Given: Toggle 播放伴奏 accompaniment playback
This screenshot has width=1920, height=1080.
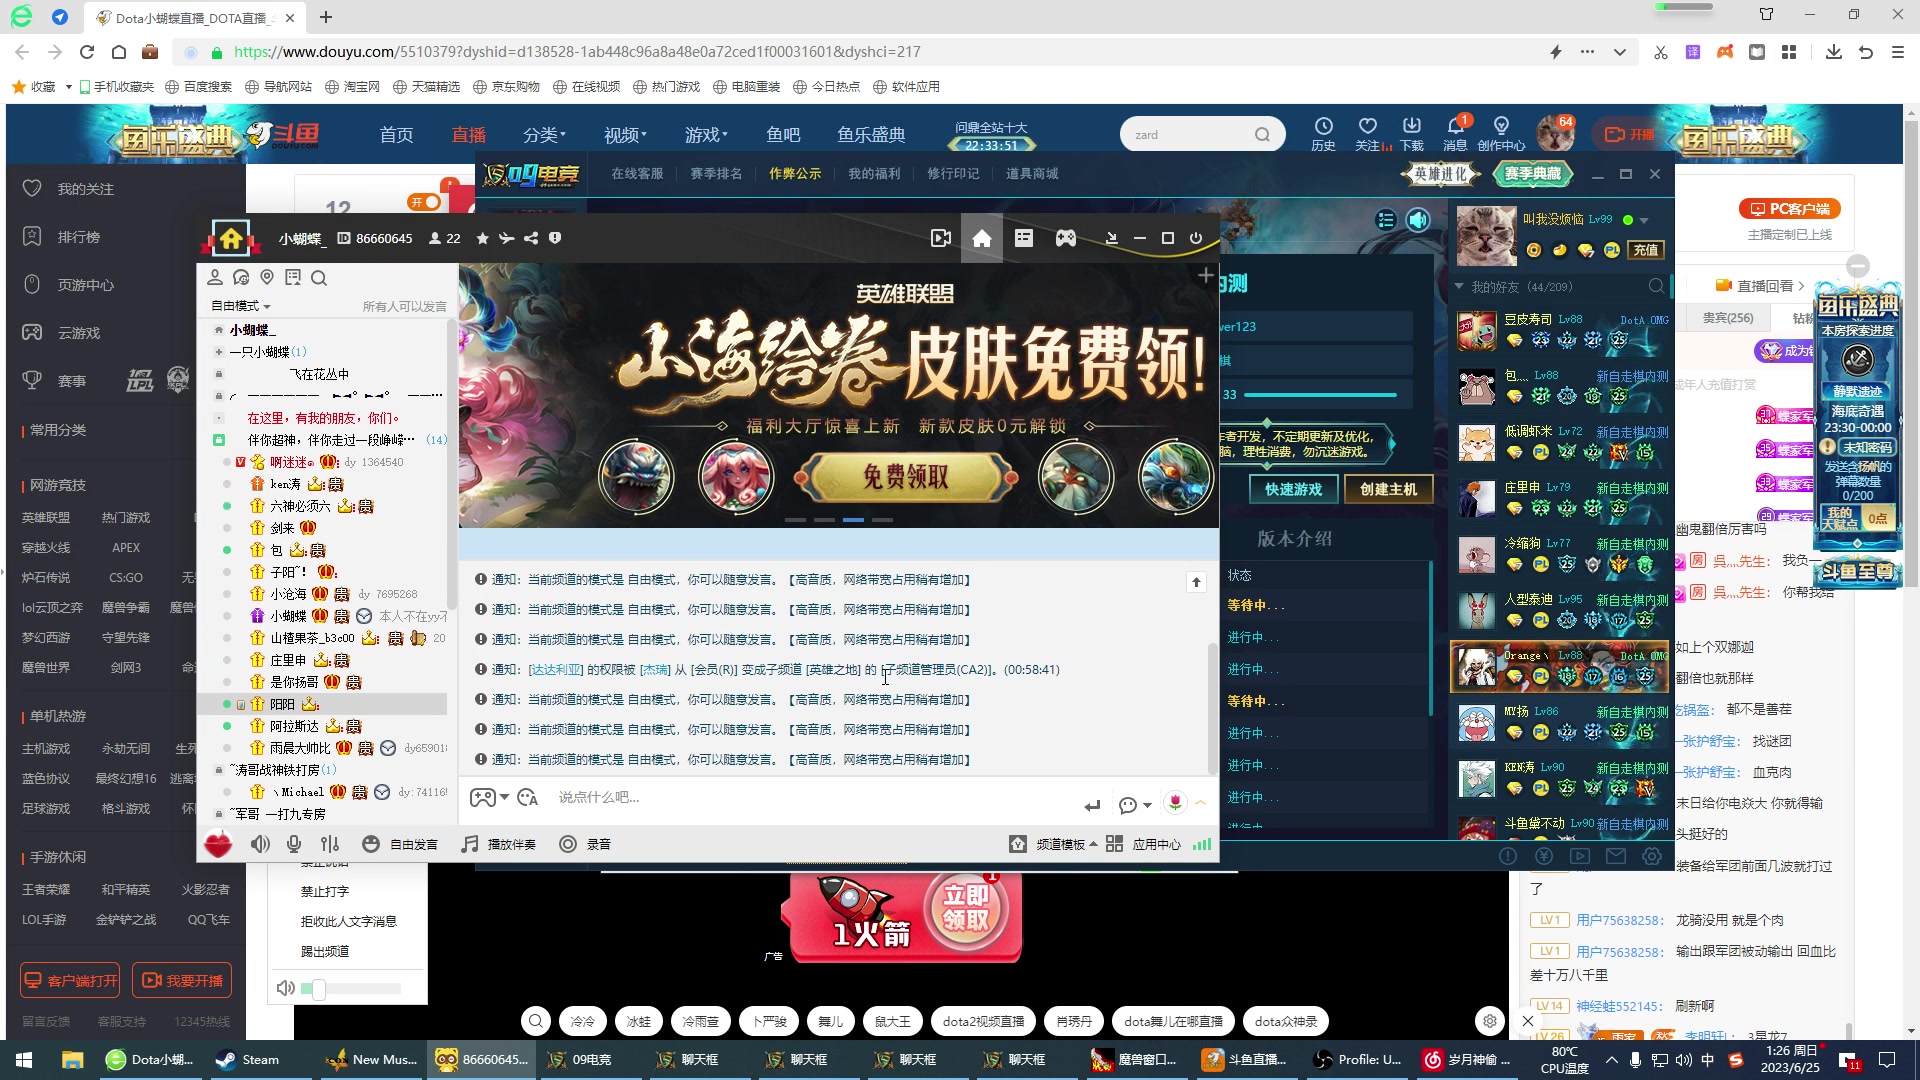Looking at the screenshot, I should point(498,844).
